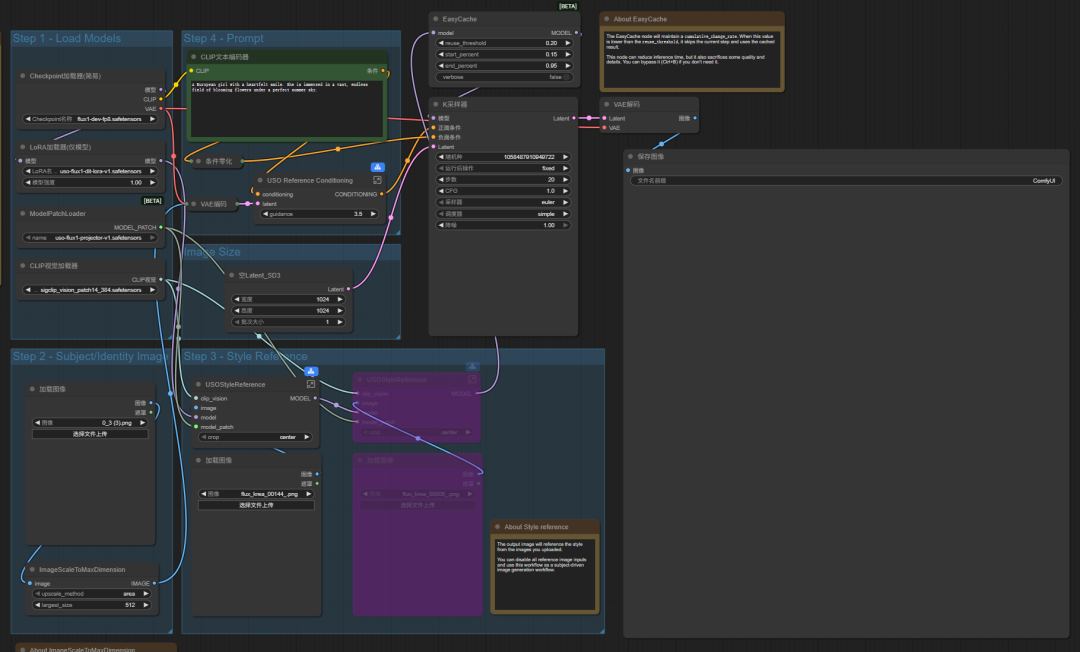This screenshot has height=652, width=1080.
Task: Increase end_percent with right arrow
Action: click(x=568, y=66)
